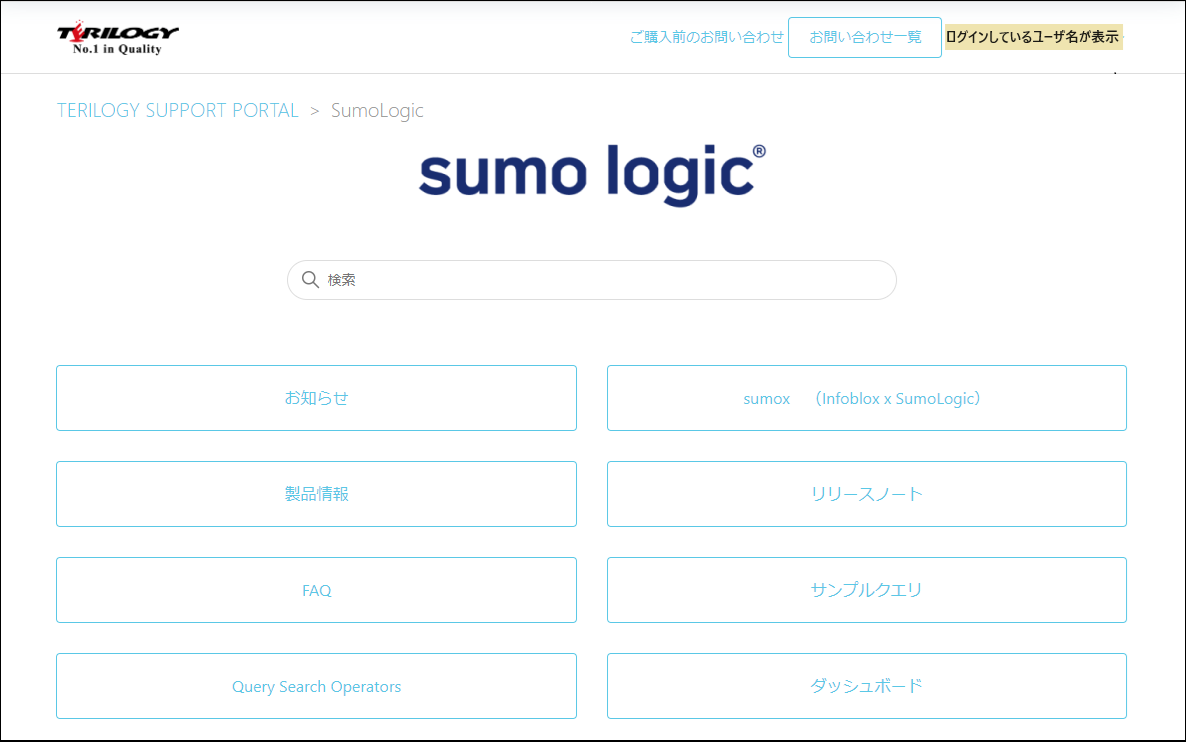Open the ダッシュボード category

click(867, 686)
